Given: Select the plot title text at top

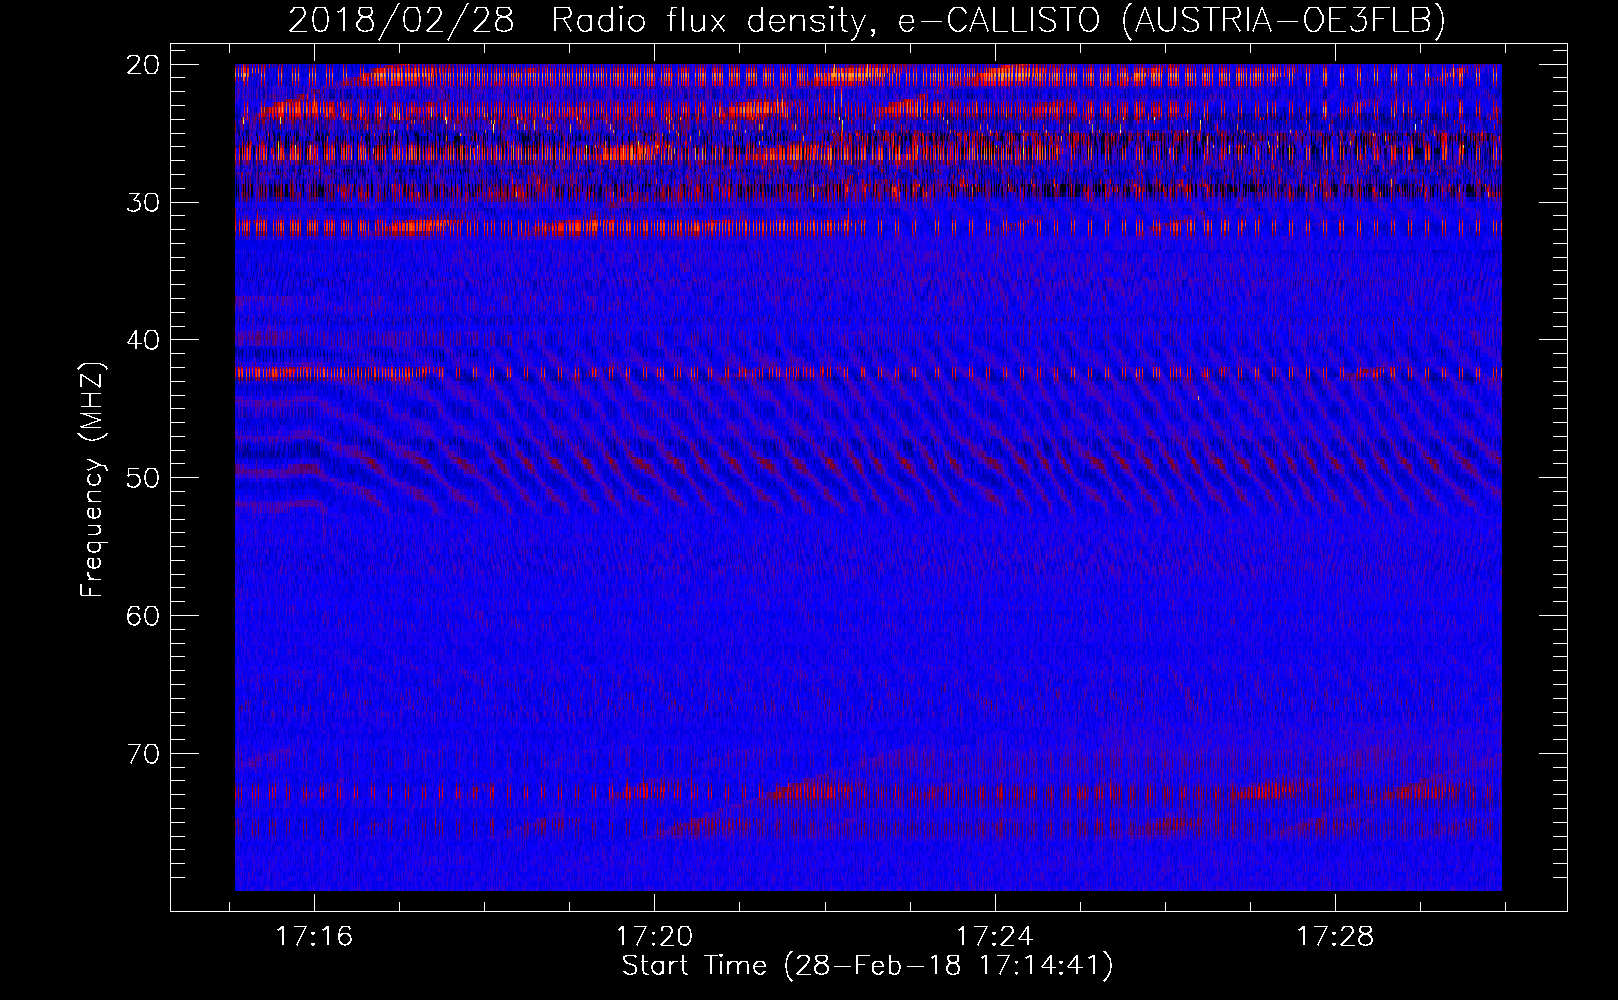Looking at the screenshot, I should point(866,20).
